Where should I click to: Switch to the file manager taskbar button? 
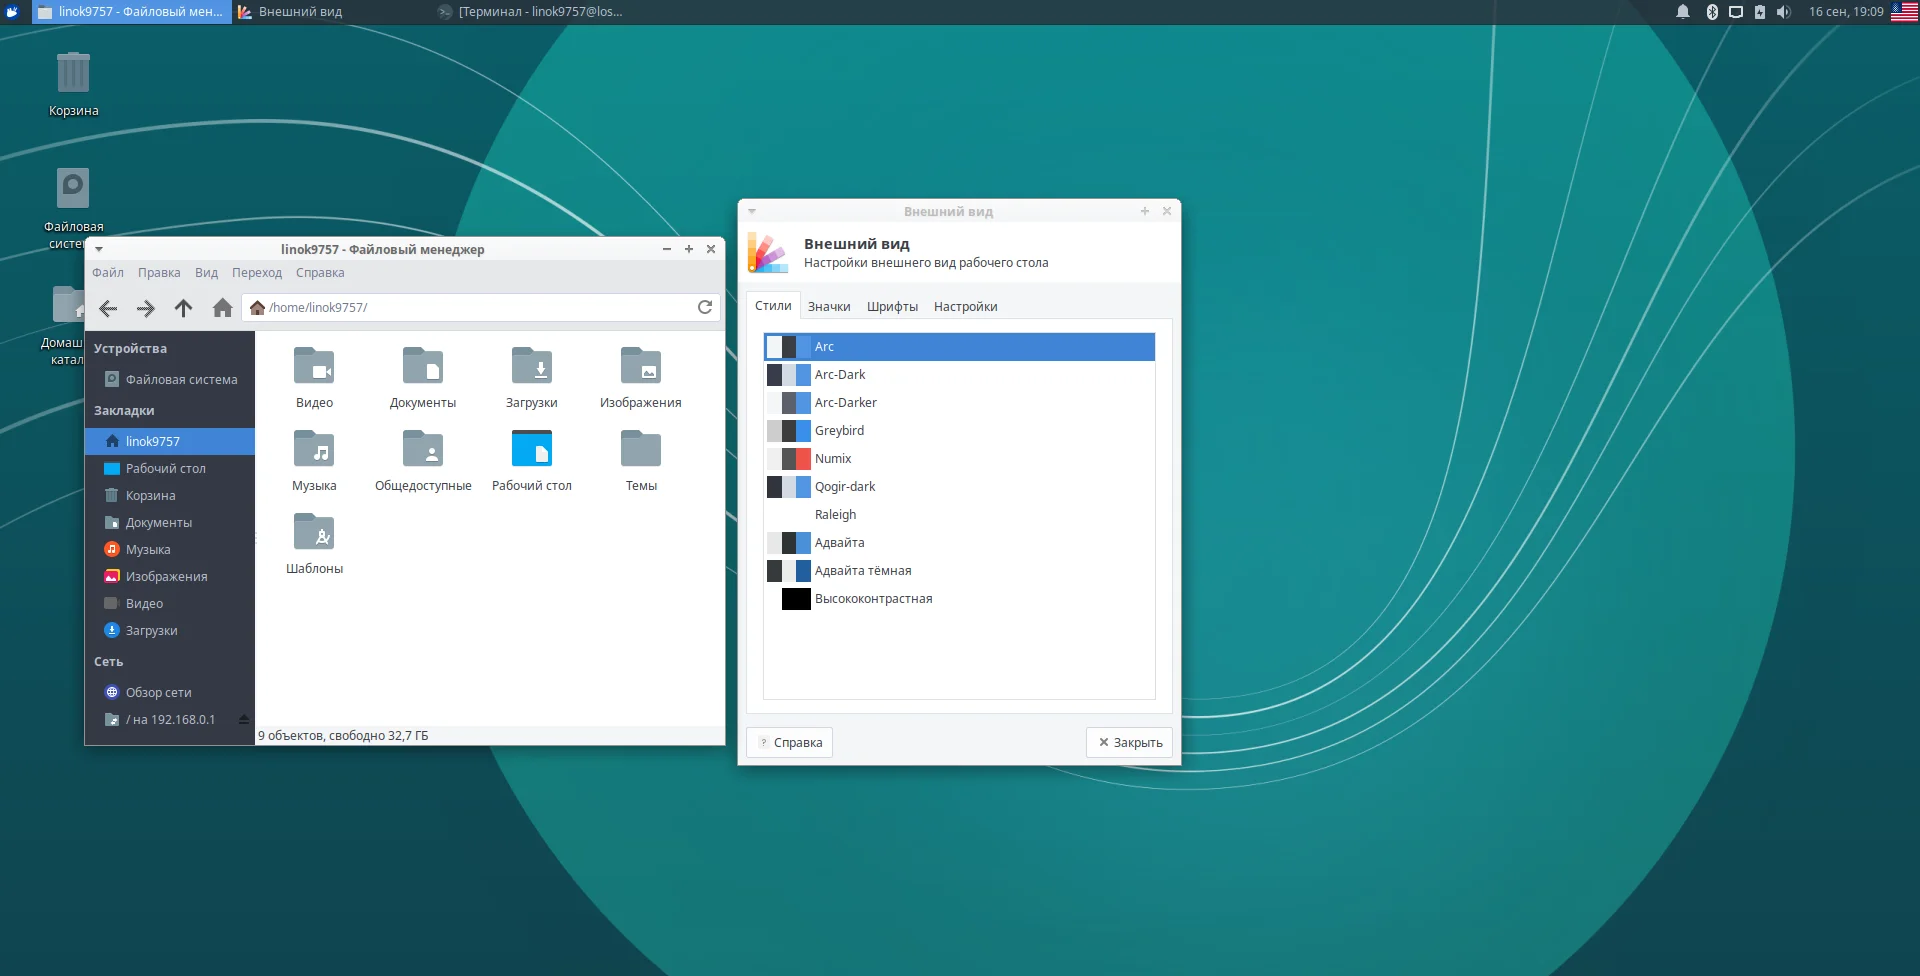tap(132, 12)
